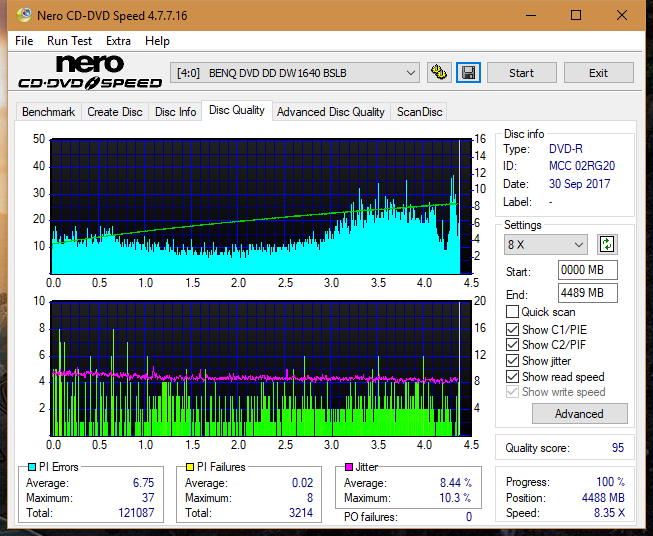Image resolution: width=653 pixels, height=536 pixels.
Task: Open the Extra menu
Action: tap(118, 41)
